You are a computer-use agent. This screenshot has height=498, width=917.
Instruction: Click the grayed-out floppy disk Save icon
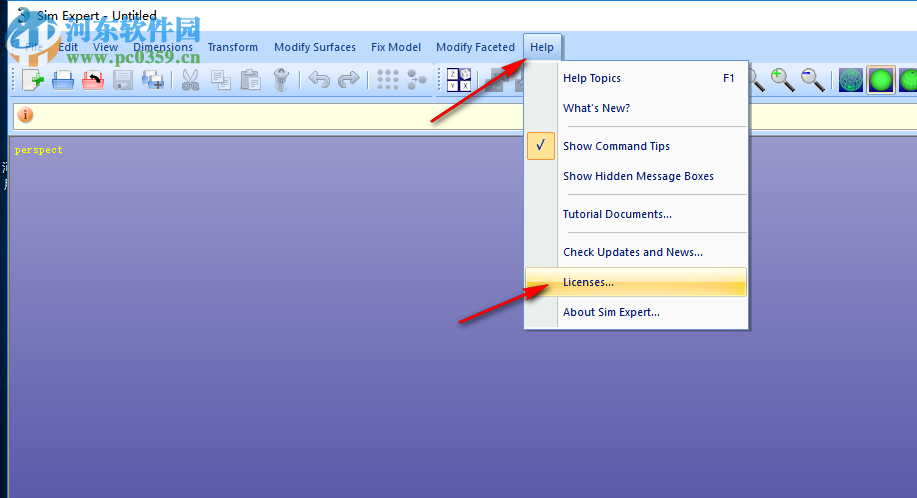pos(123,79)
